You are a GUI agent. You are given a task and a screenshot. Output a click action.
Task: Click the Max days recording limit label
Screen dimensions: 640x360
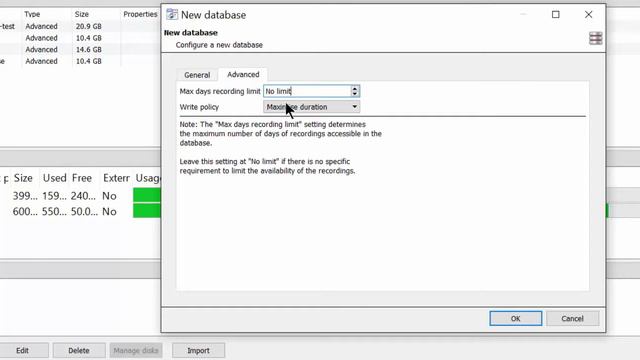[220, 91]
